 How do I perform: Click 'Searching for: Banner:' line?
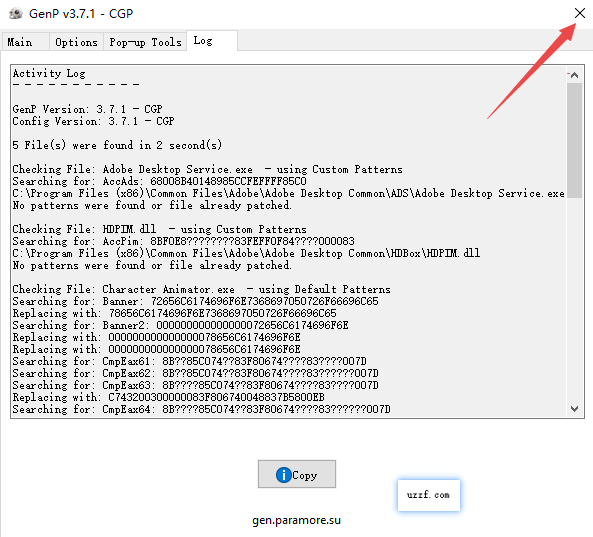point(195,301)
